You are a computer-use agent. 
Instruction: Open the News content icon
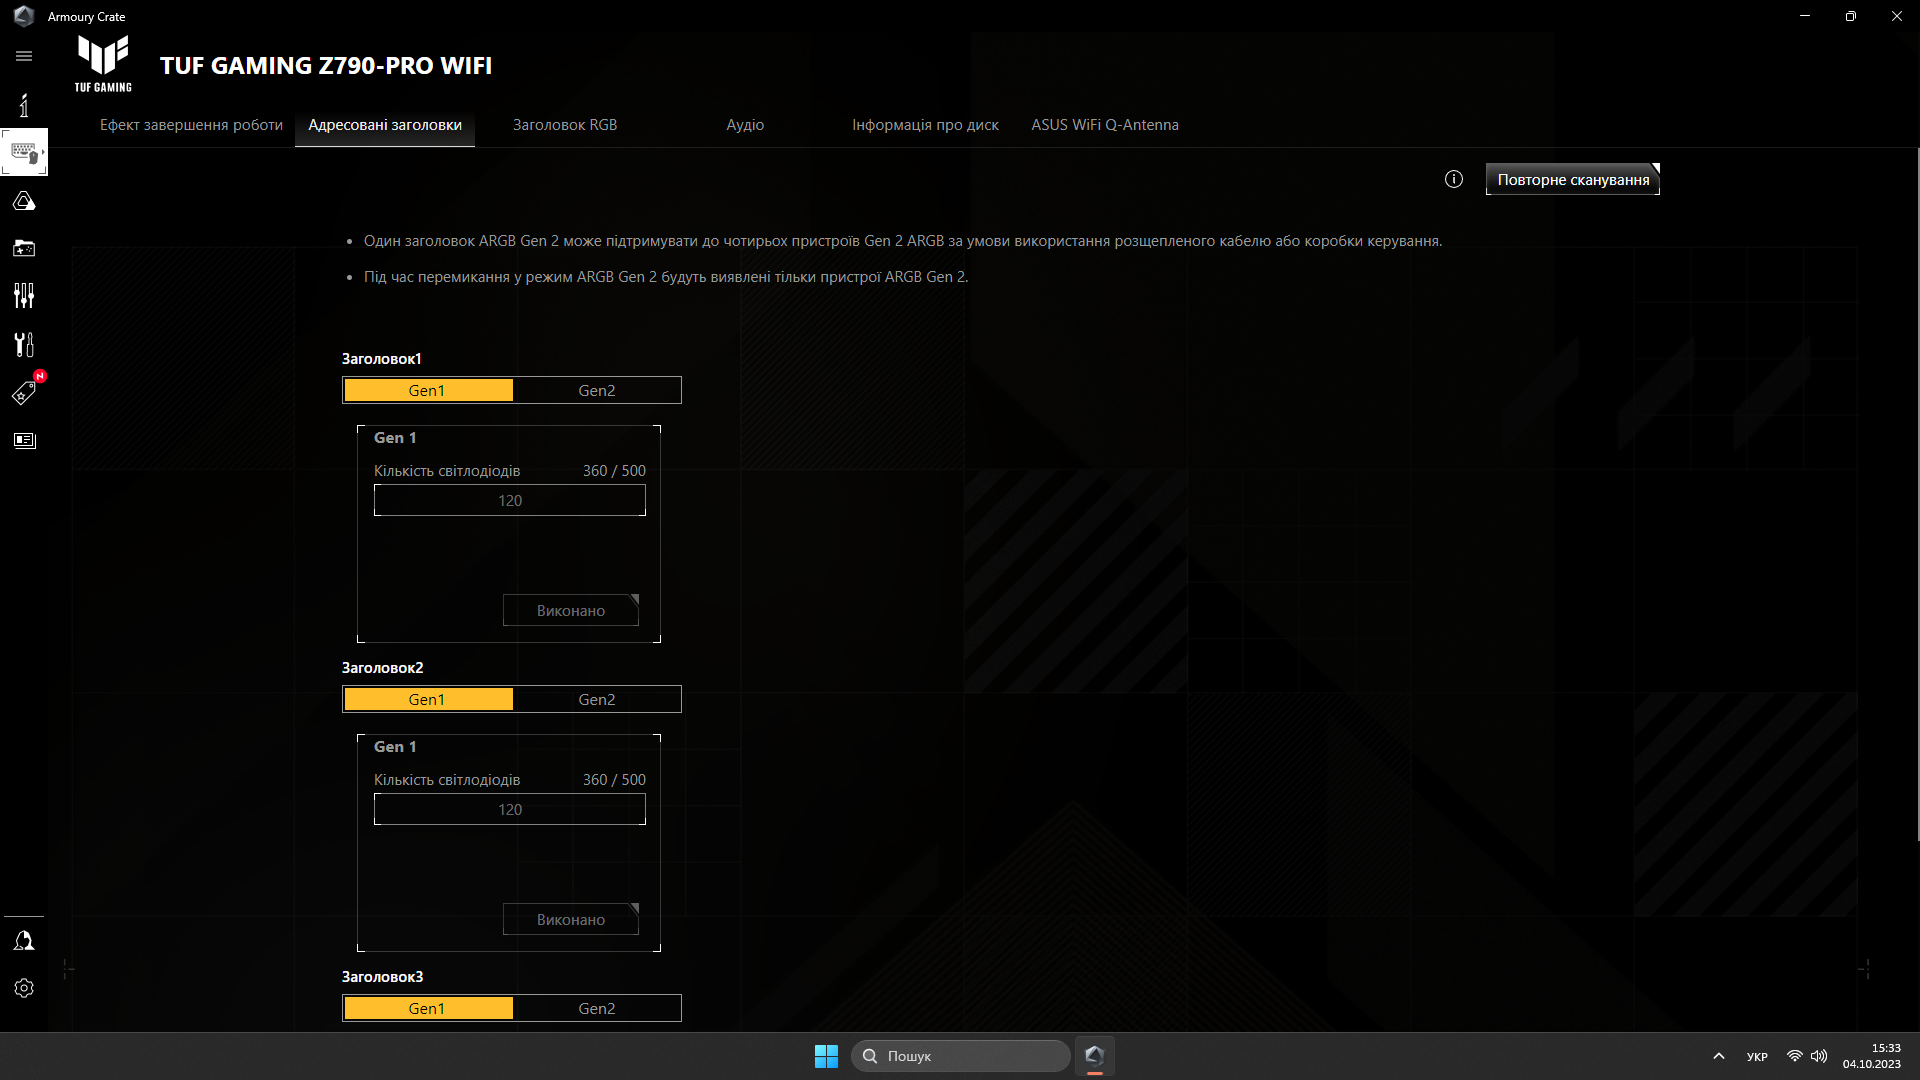pos(24,441)
